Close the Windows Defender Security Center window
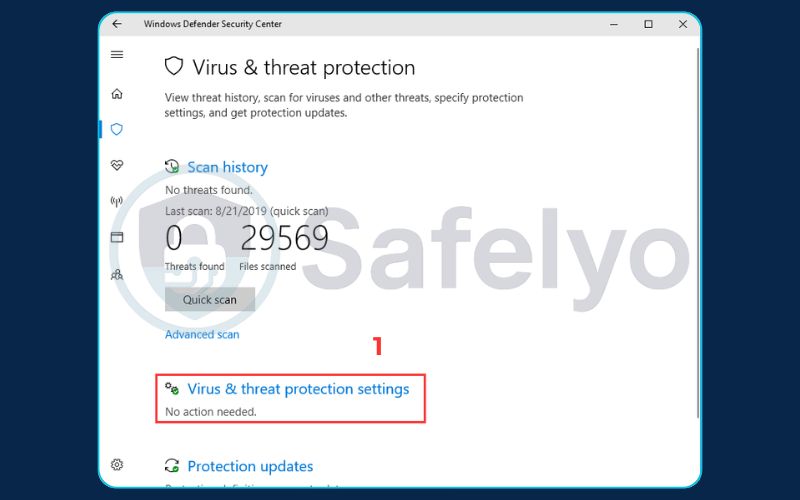 coord(683,24)
